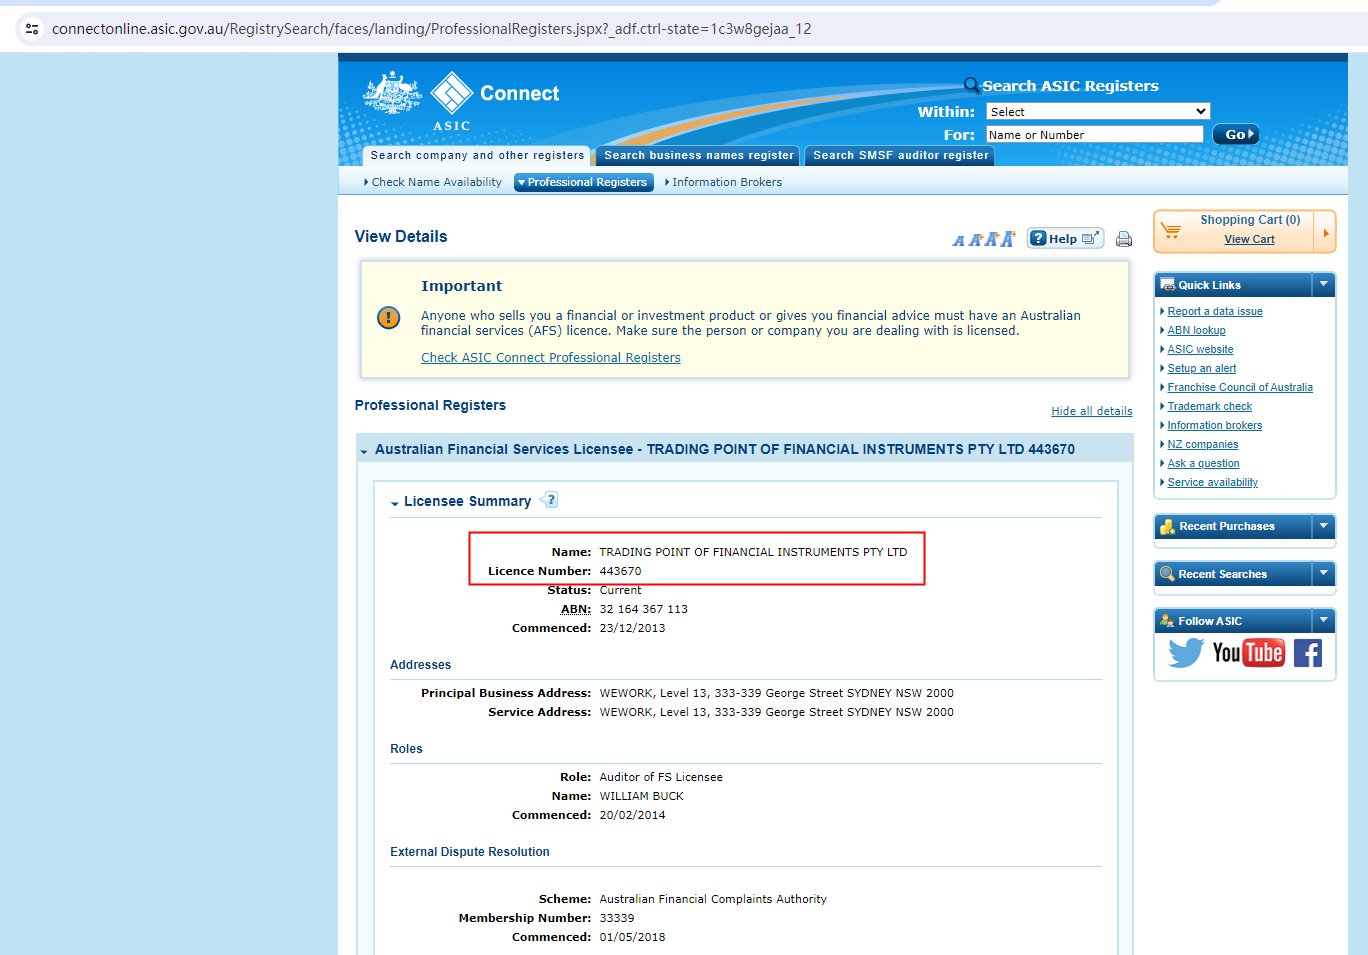
Task: Expand the Recent Searches panel arrow
Action: pos(1324,573)
